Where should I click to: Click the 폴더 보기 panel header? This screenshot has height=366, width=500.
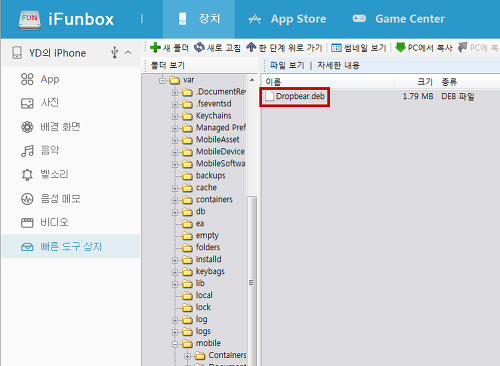tap(168, 65)
